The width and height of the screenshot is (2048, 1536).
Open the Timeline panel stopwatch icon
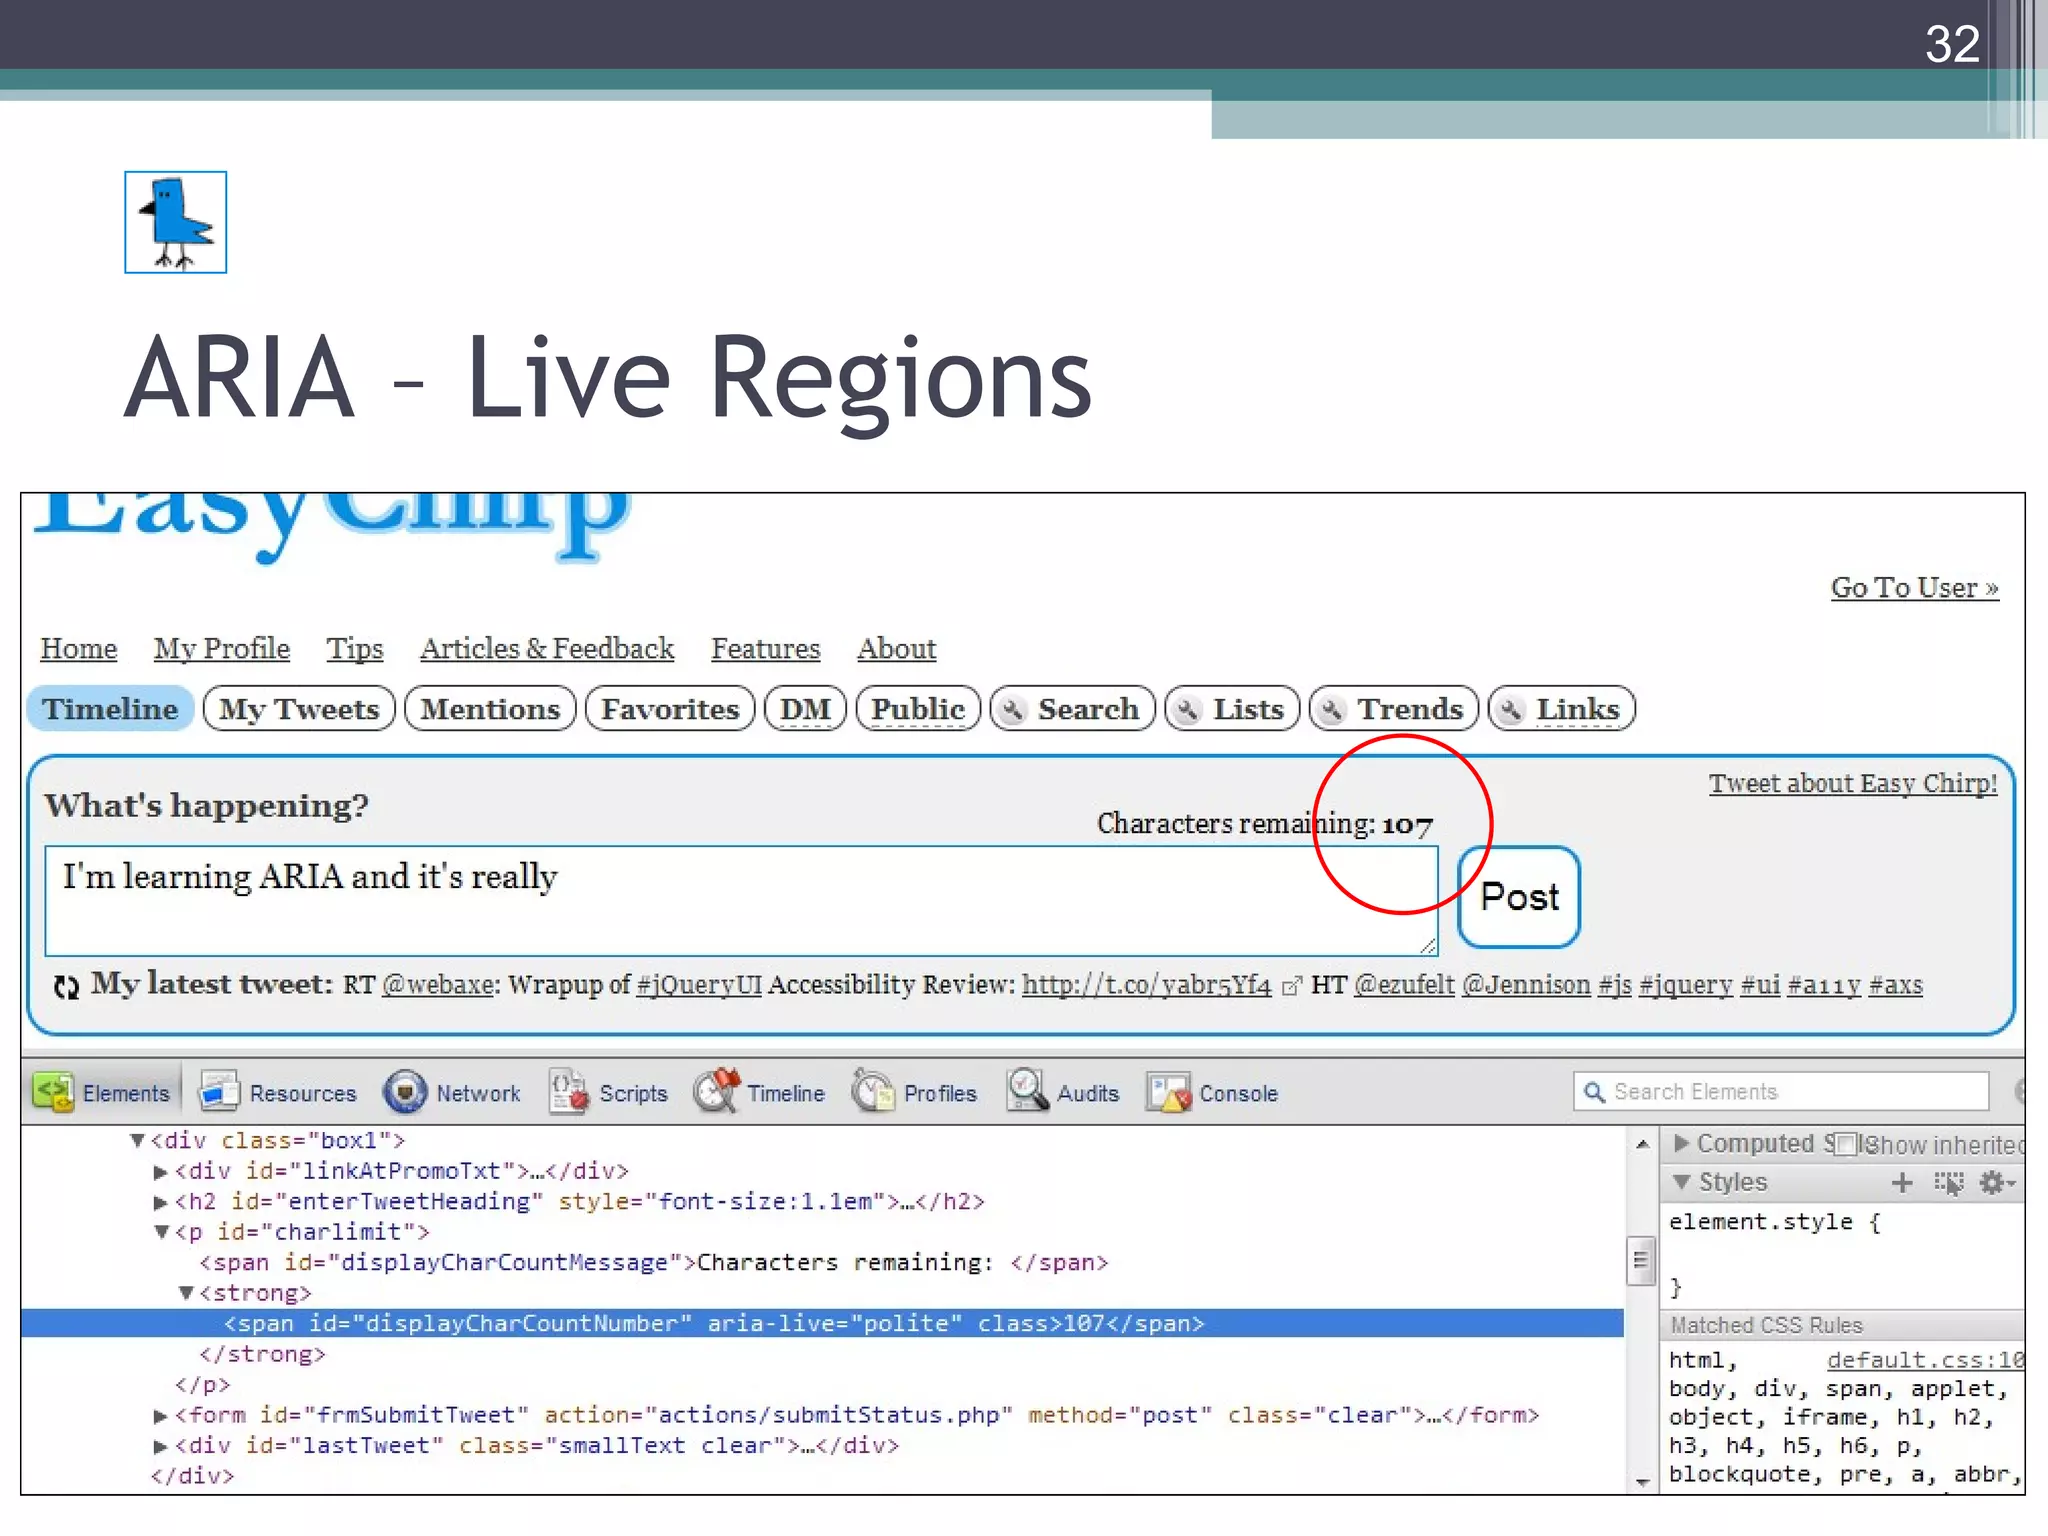point(717,1091)
